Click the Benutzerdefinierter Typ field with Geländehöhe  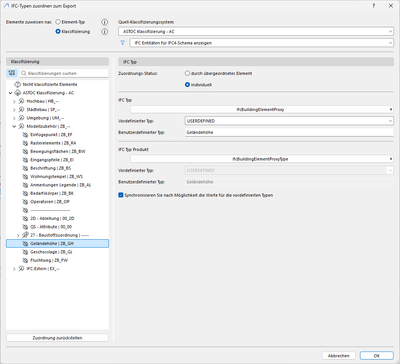[289, 132]
